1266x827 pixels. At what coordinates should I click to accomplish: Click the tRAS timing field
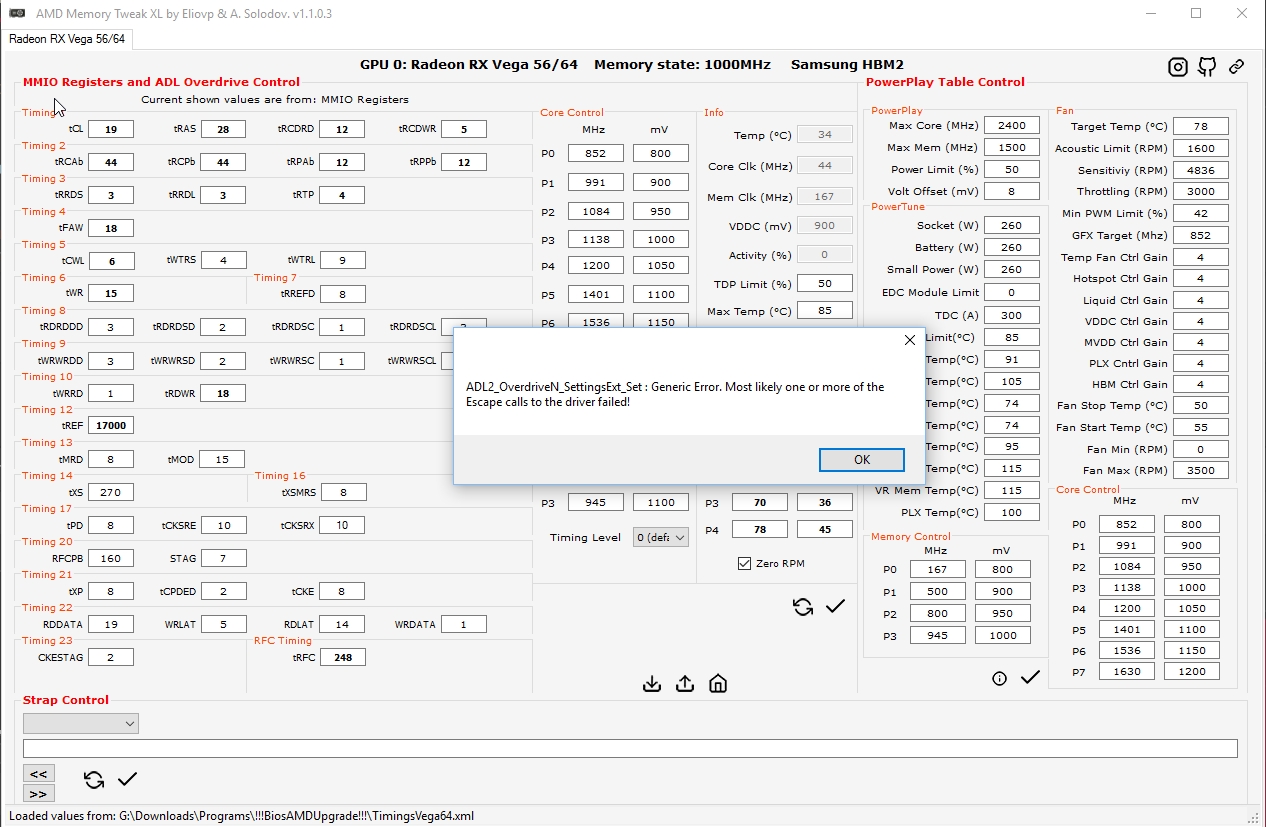point(222,129)
